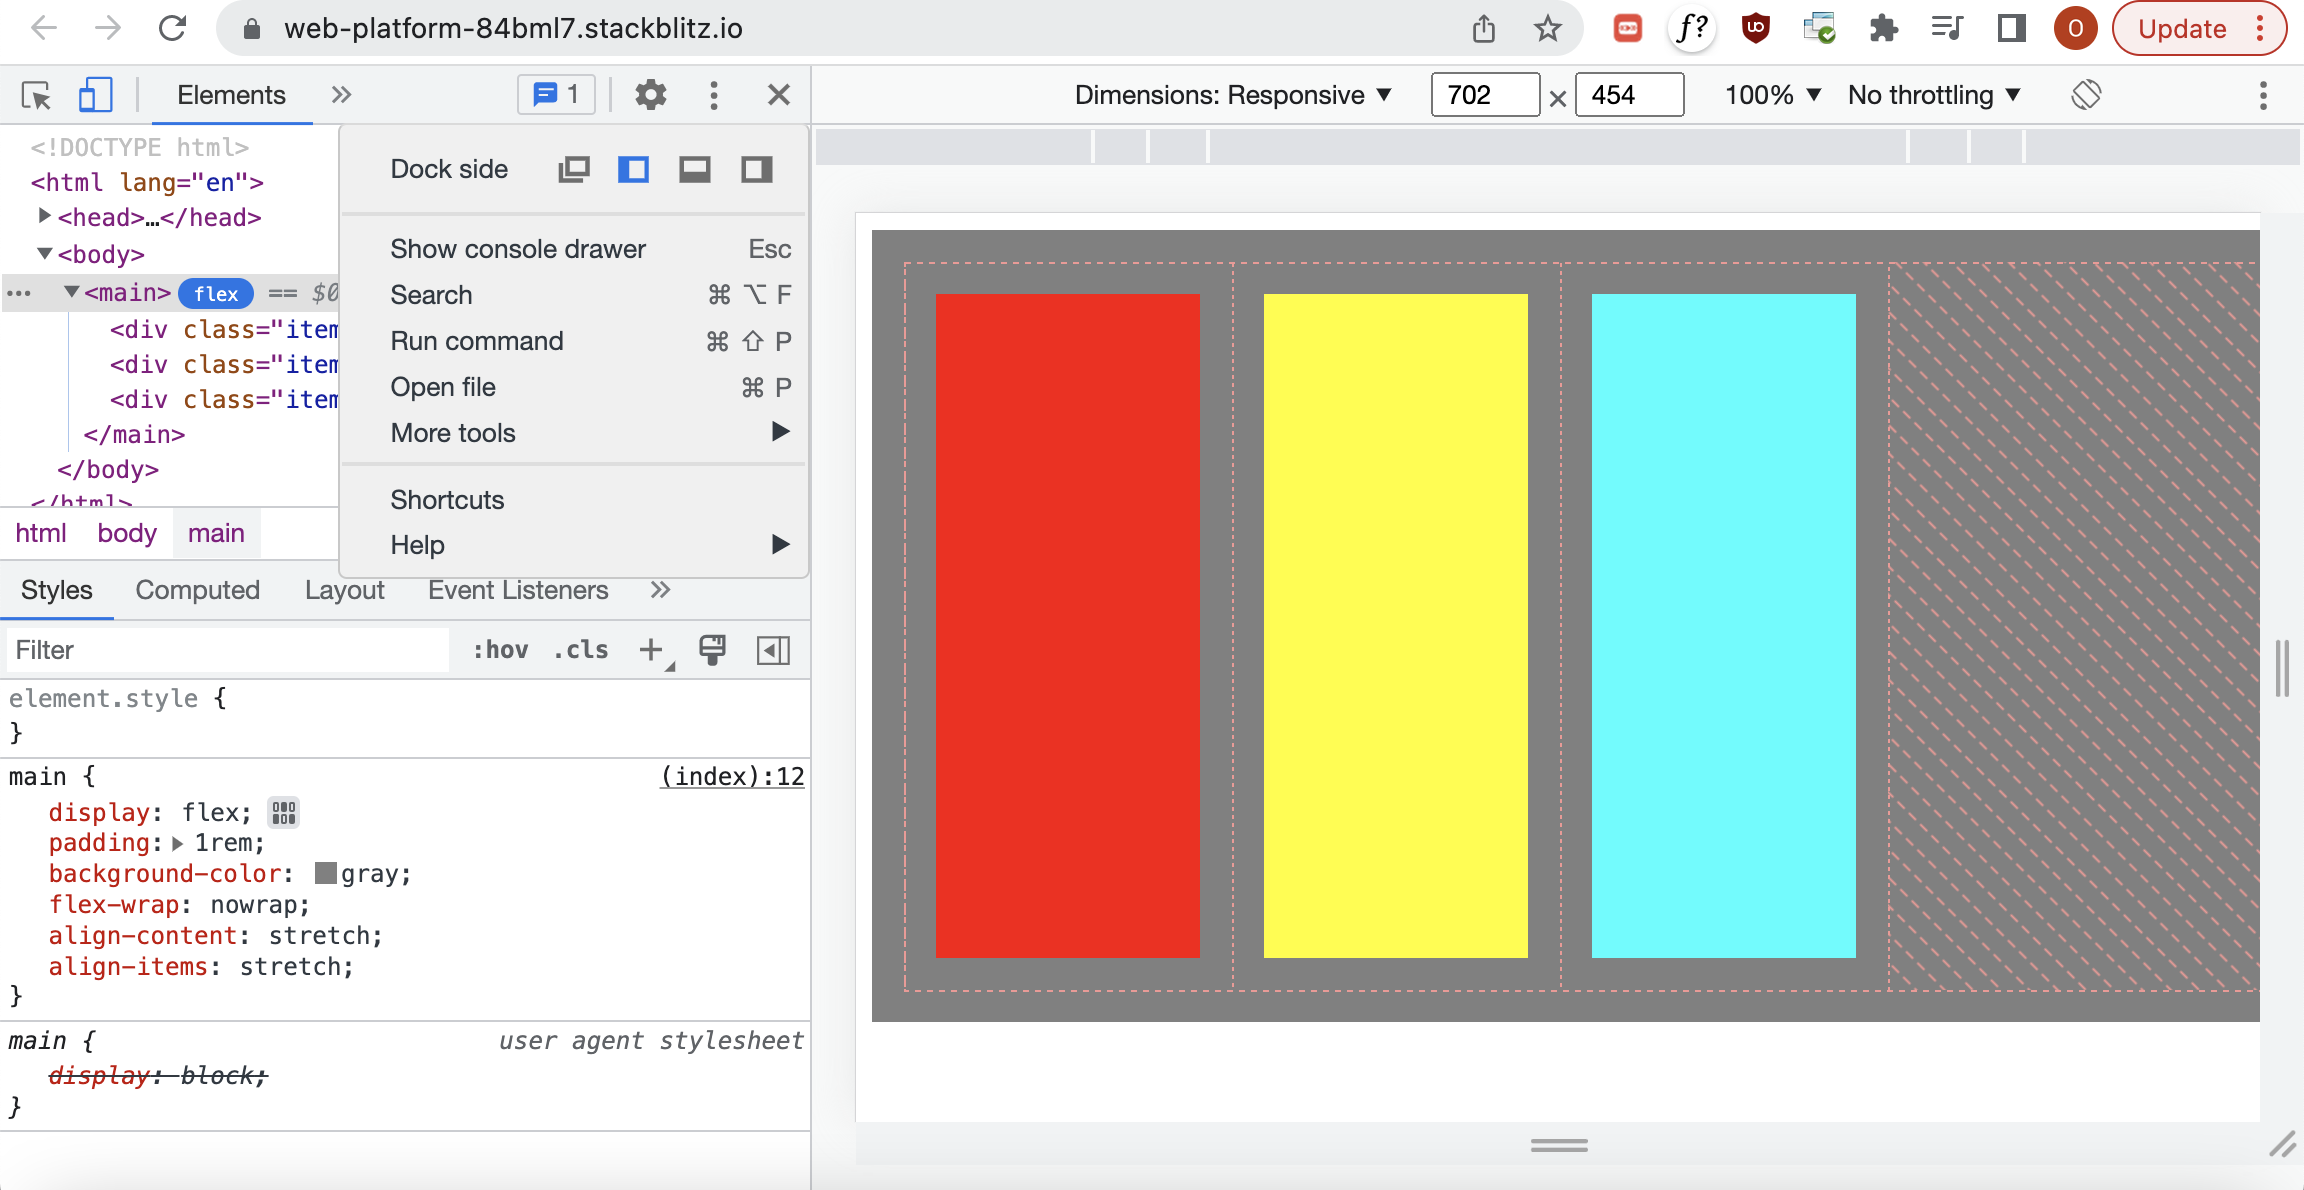Toggle the computed styles sidebar icon
Image resolution: width=2304 pixels, height=1190 pixels.
click(x=773, y=651)
